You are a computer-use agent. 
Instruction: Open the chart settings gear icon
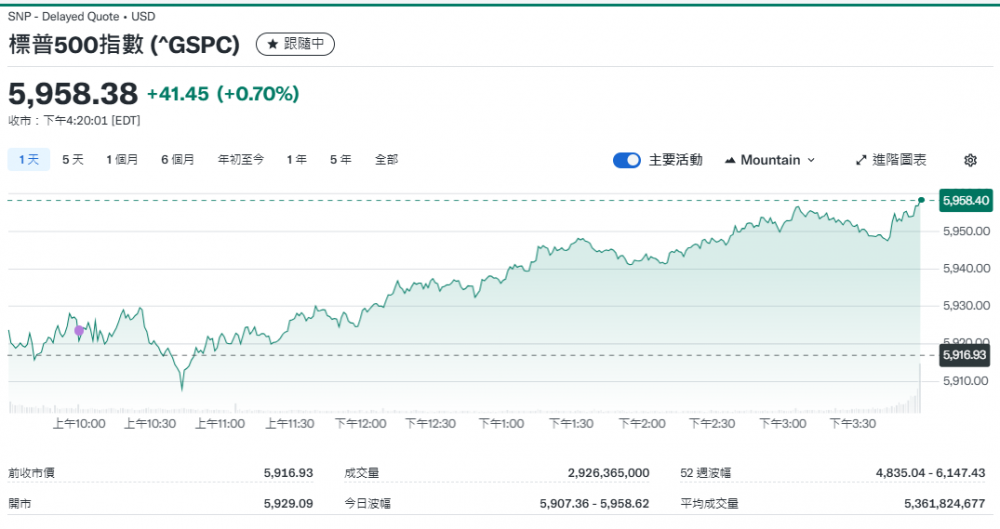pyautogui.click(x=969, y=160)
